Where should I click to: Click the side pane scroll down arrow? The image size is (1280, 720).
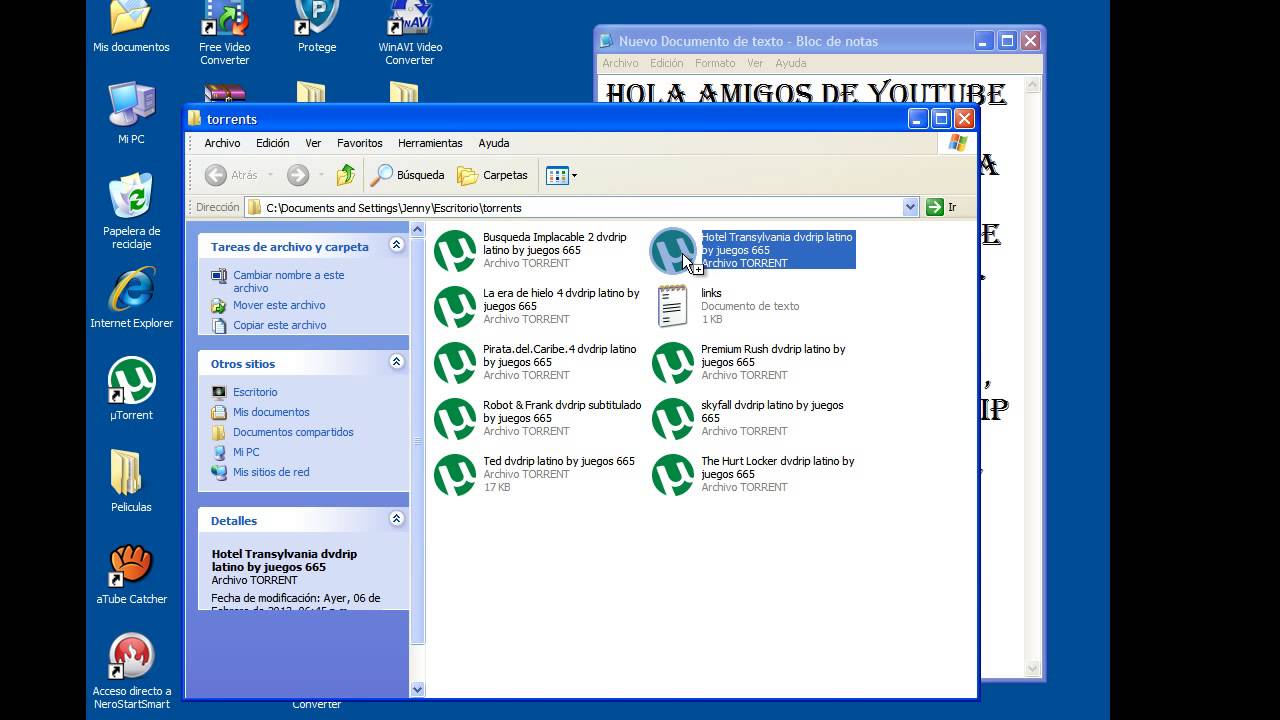(418, 689)
